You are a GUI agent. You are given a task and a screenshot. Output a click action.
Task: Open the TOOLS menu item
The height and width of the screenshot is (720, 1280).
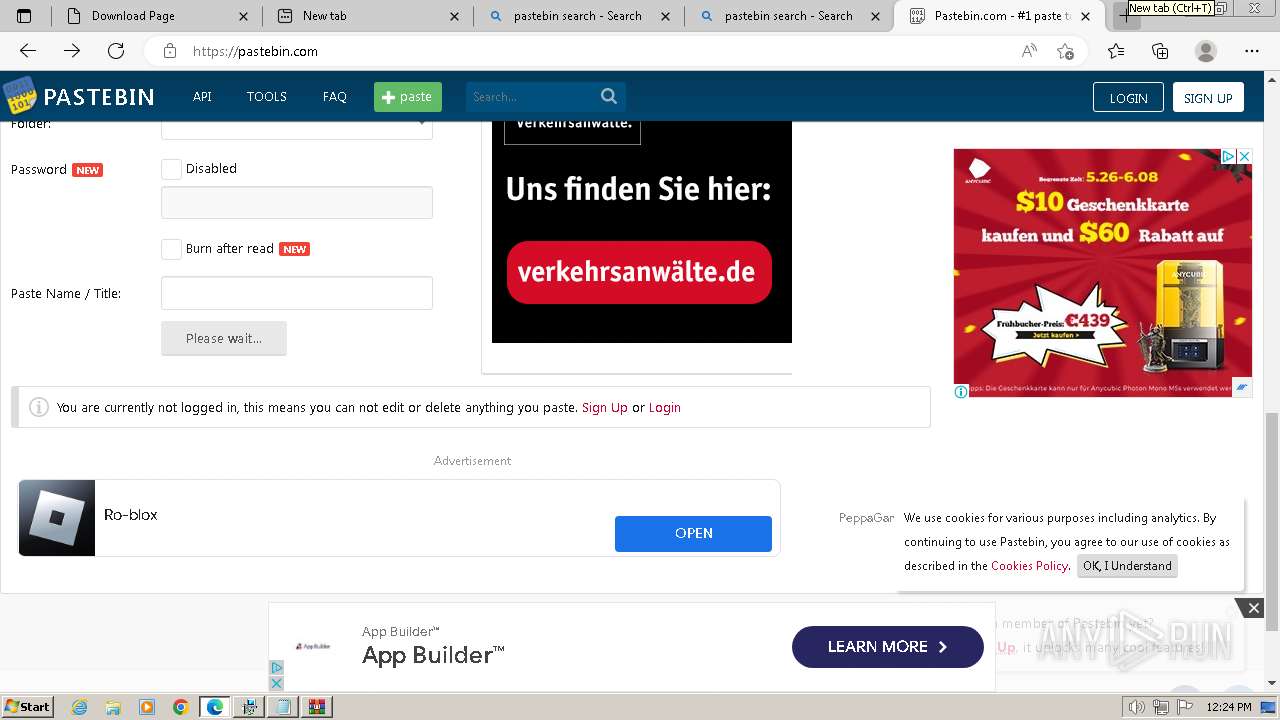(267, 97)
